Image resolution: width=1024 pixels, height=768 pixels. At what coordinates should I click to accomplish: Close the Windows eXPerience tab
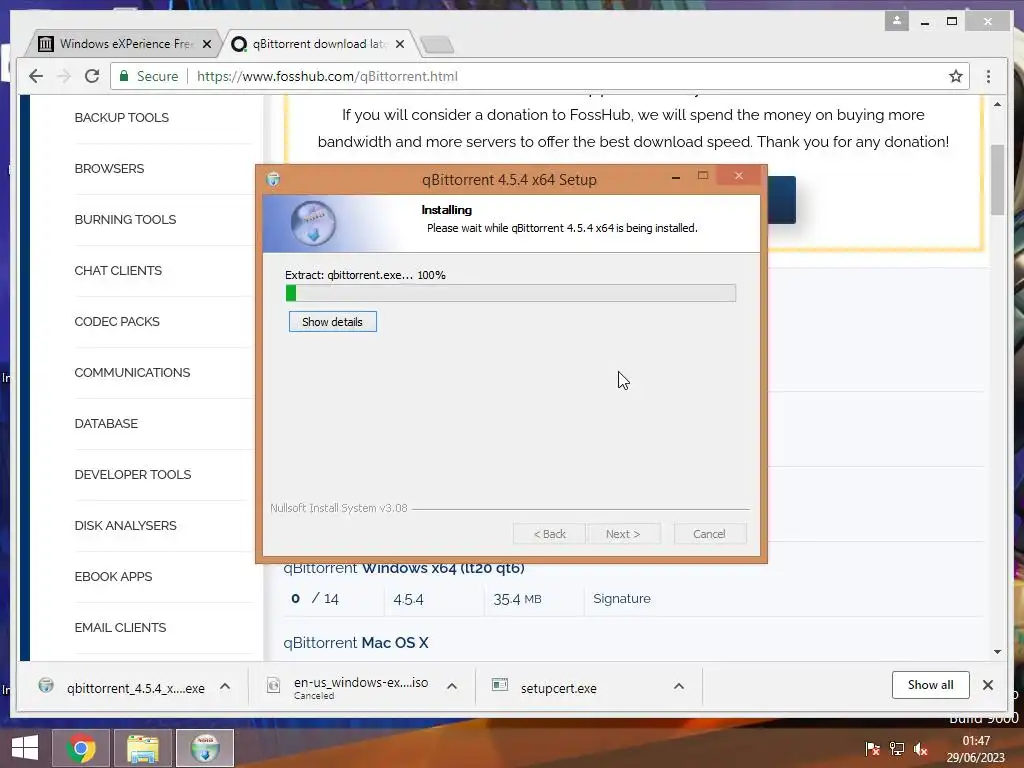point(207,44)
